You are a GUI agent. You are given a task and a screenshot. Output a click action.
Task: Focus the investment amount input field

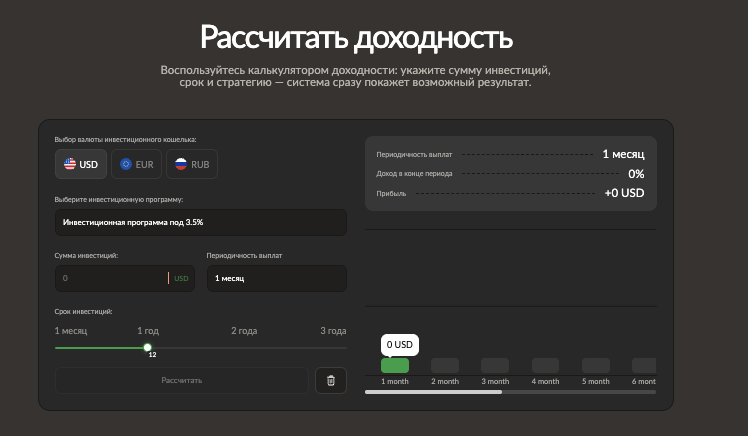tap(125, 278)
